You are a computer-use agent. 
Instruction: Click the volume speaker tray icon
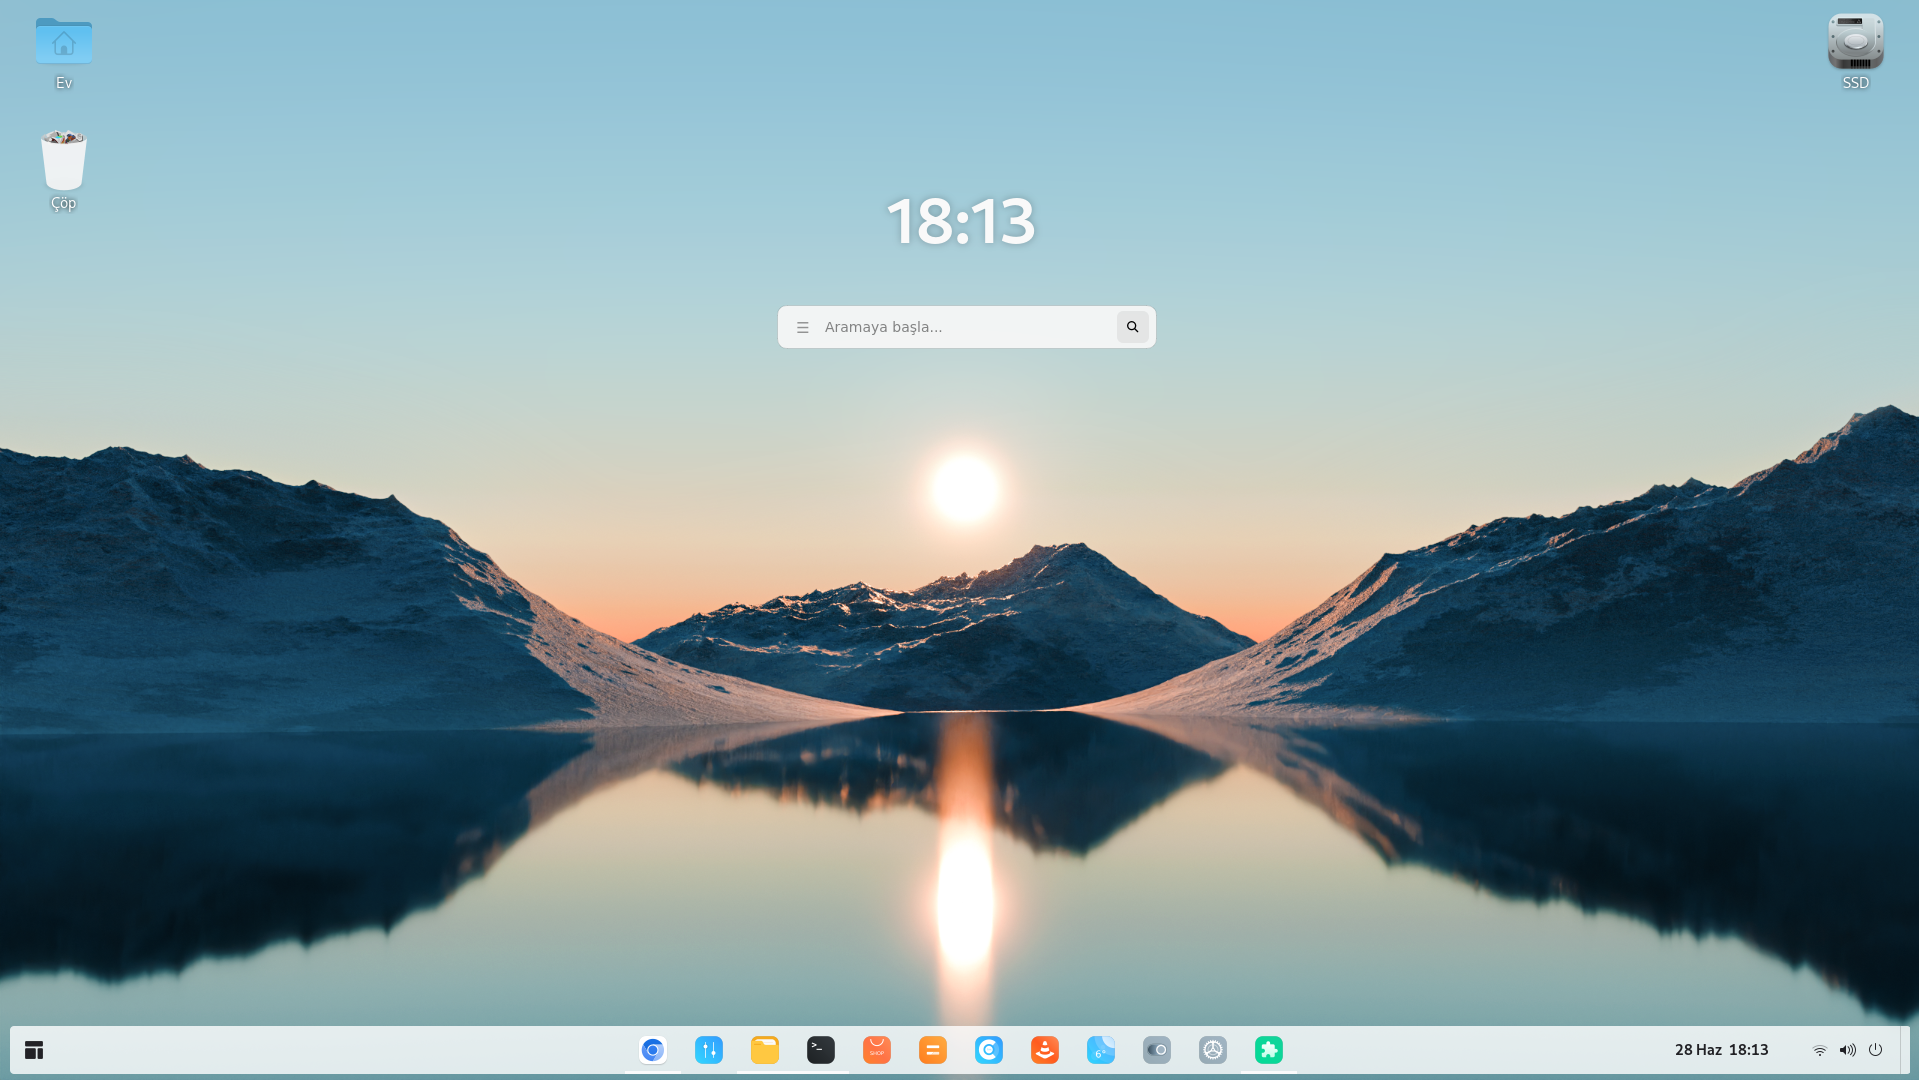coord(1848,1050)
